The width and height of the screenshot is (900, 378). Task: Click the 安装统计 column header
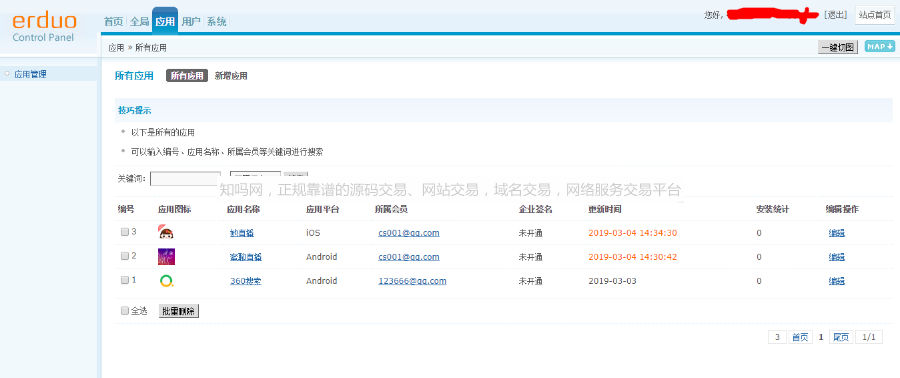(x=773, y=209)
